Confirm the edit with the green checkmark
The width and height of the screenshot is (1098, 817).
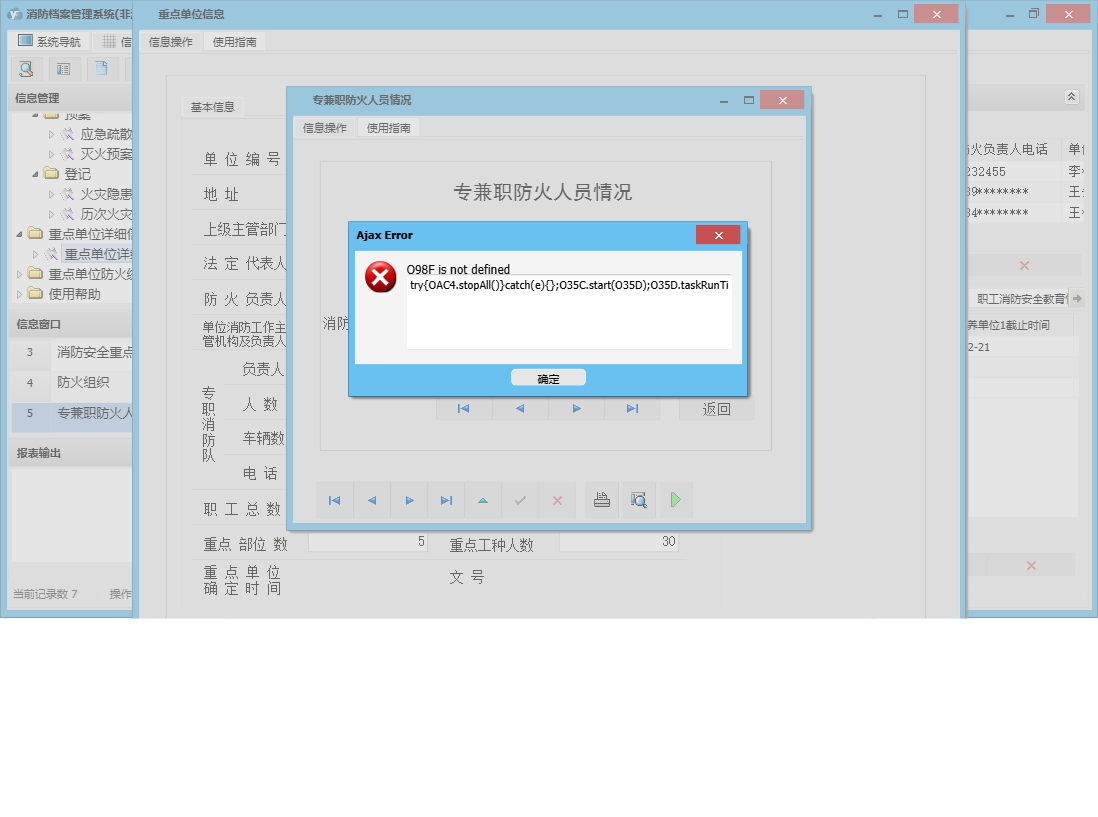pyautogui.click(x=520, y=500)
